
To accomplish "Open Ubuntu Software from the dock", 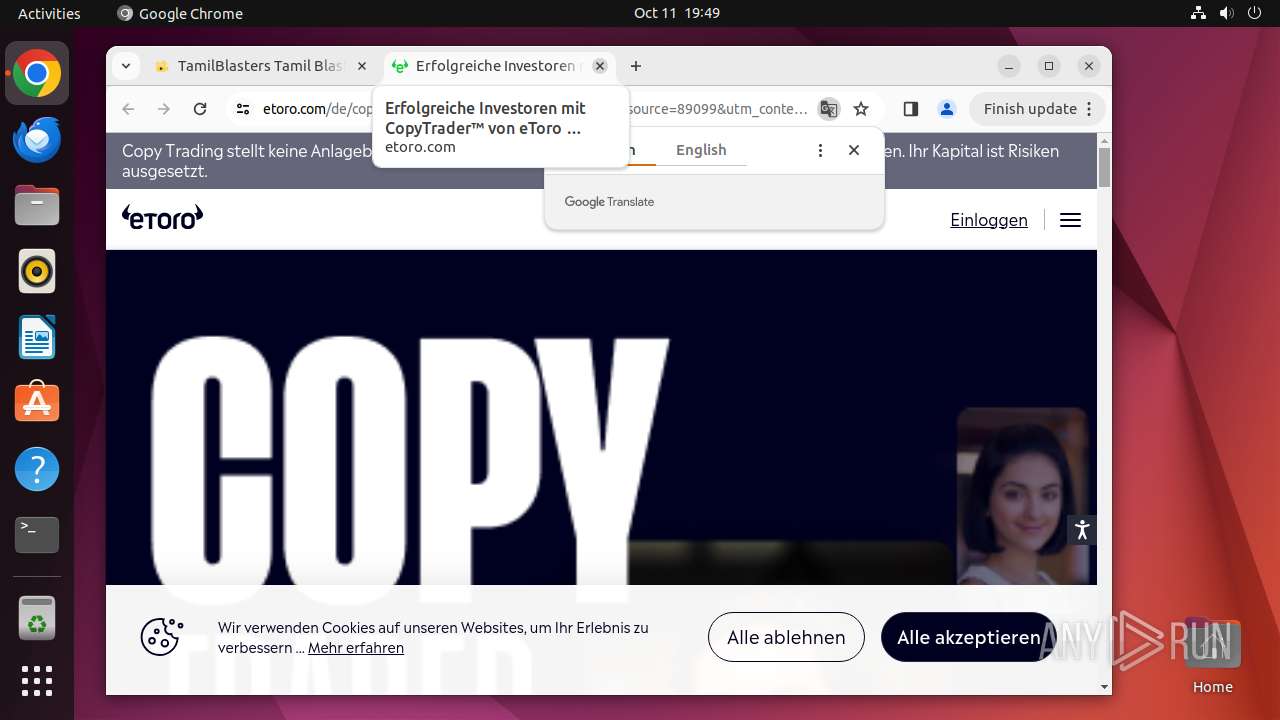I will click(37, 403).
